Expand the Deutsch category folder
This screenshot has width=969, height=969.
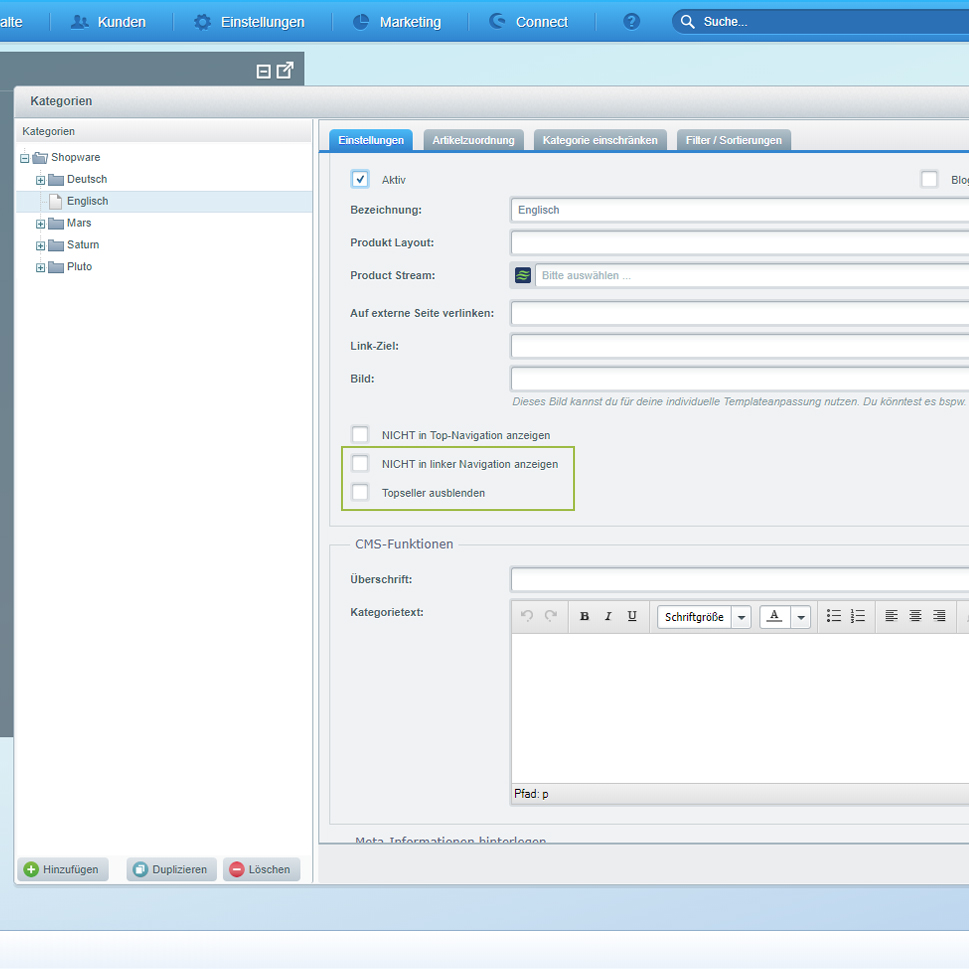(x=41, y=180)
